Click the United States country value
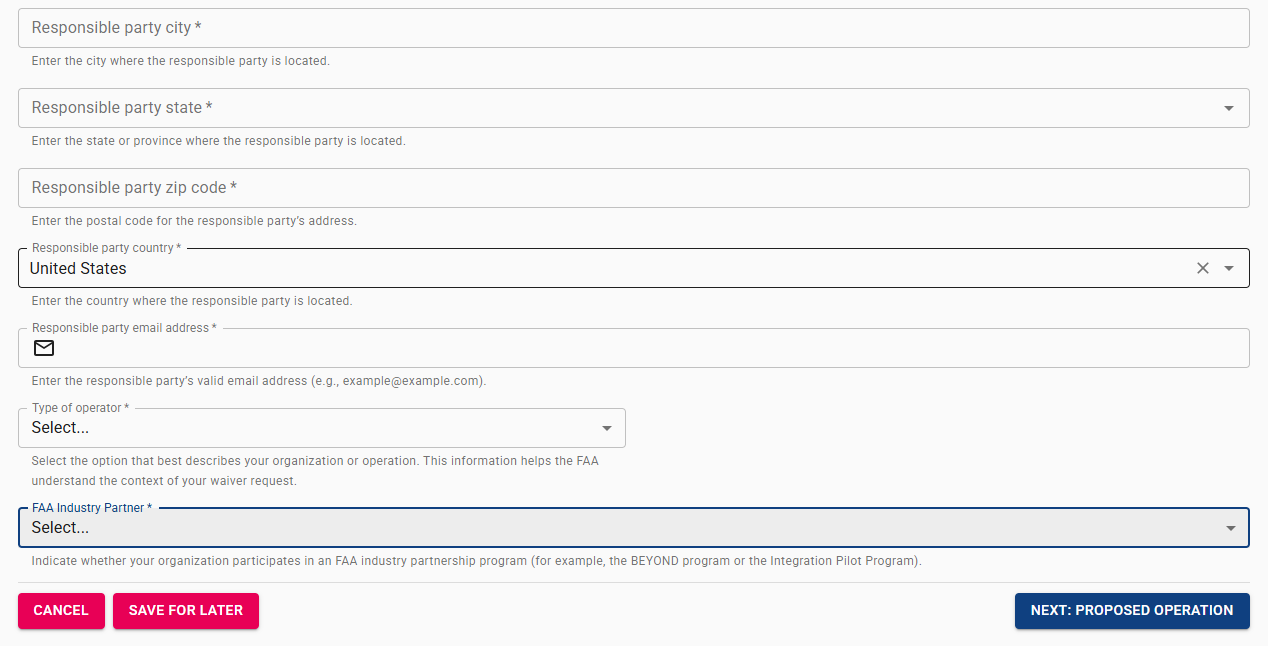Screen dimensions: 1268x646 [x=78, y=268]
